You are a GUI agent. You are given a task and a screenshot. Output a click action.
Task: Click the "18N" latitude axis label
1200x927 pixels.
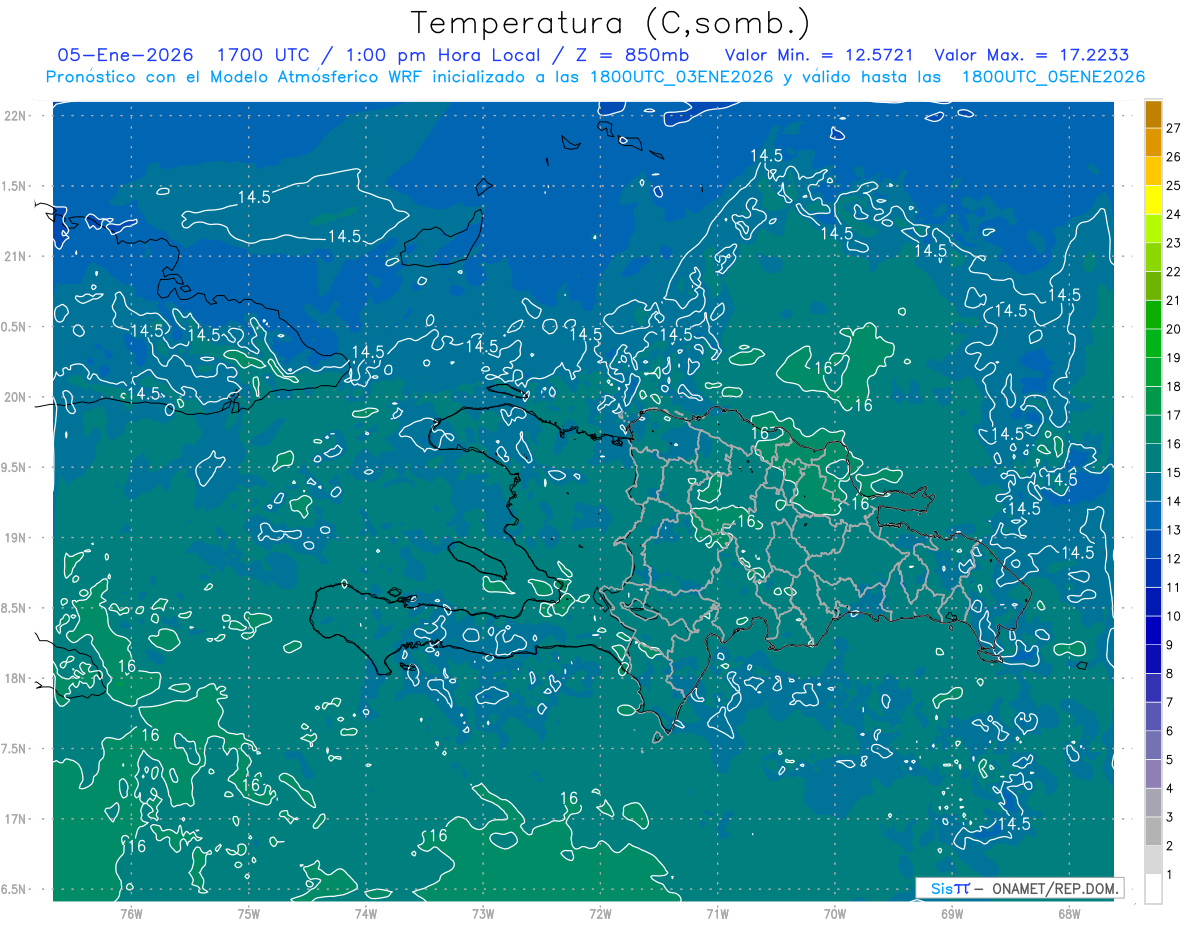coord(17,678)
